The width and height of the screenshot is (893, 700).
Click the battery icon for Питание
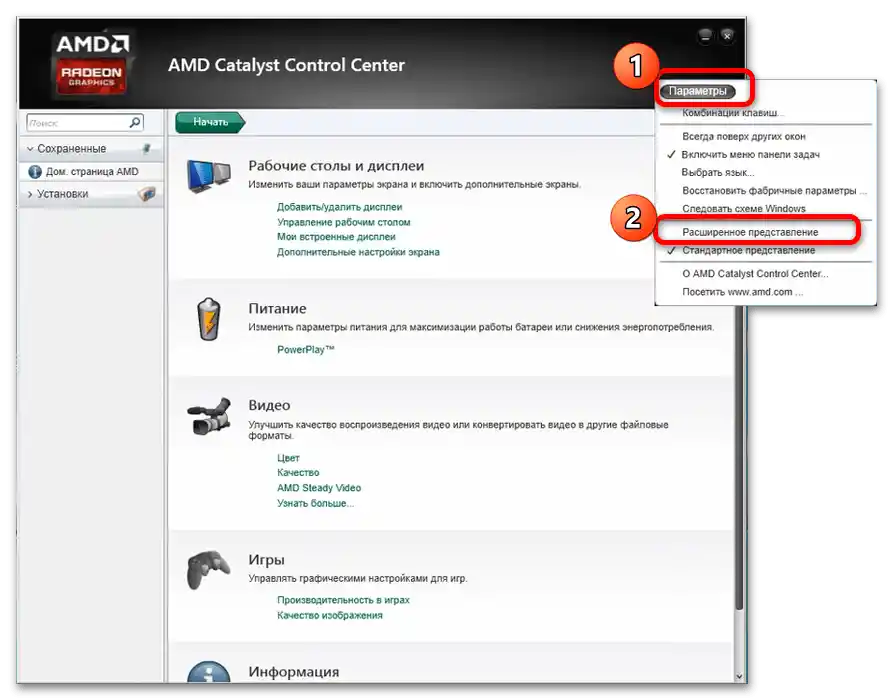208,319
